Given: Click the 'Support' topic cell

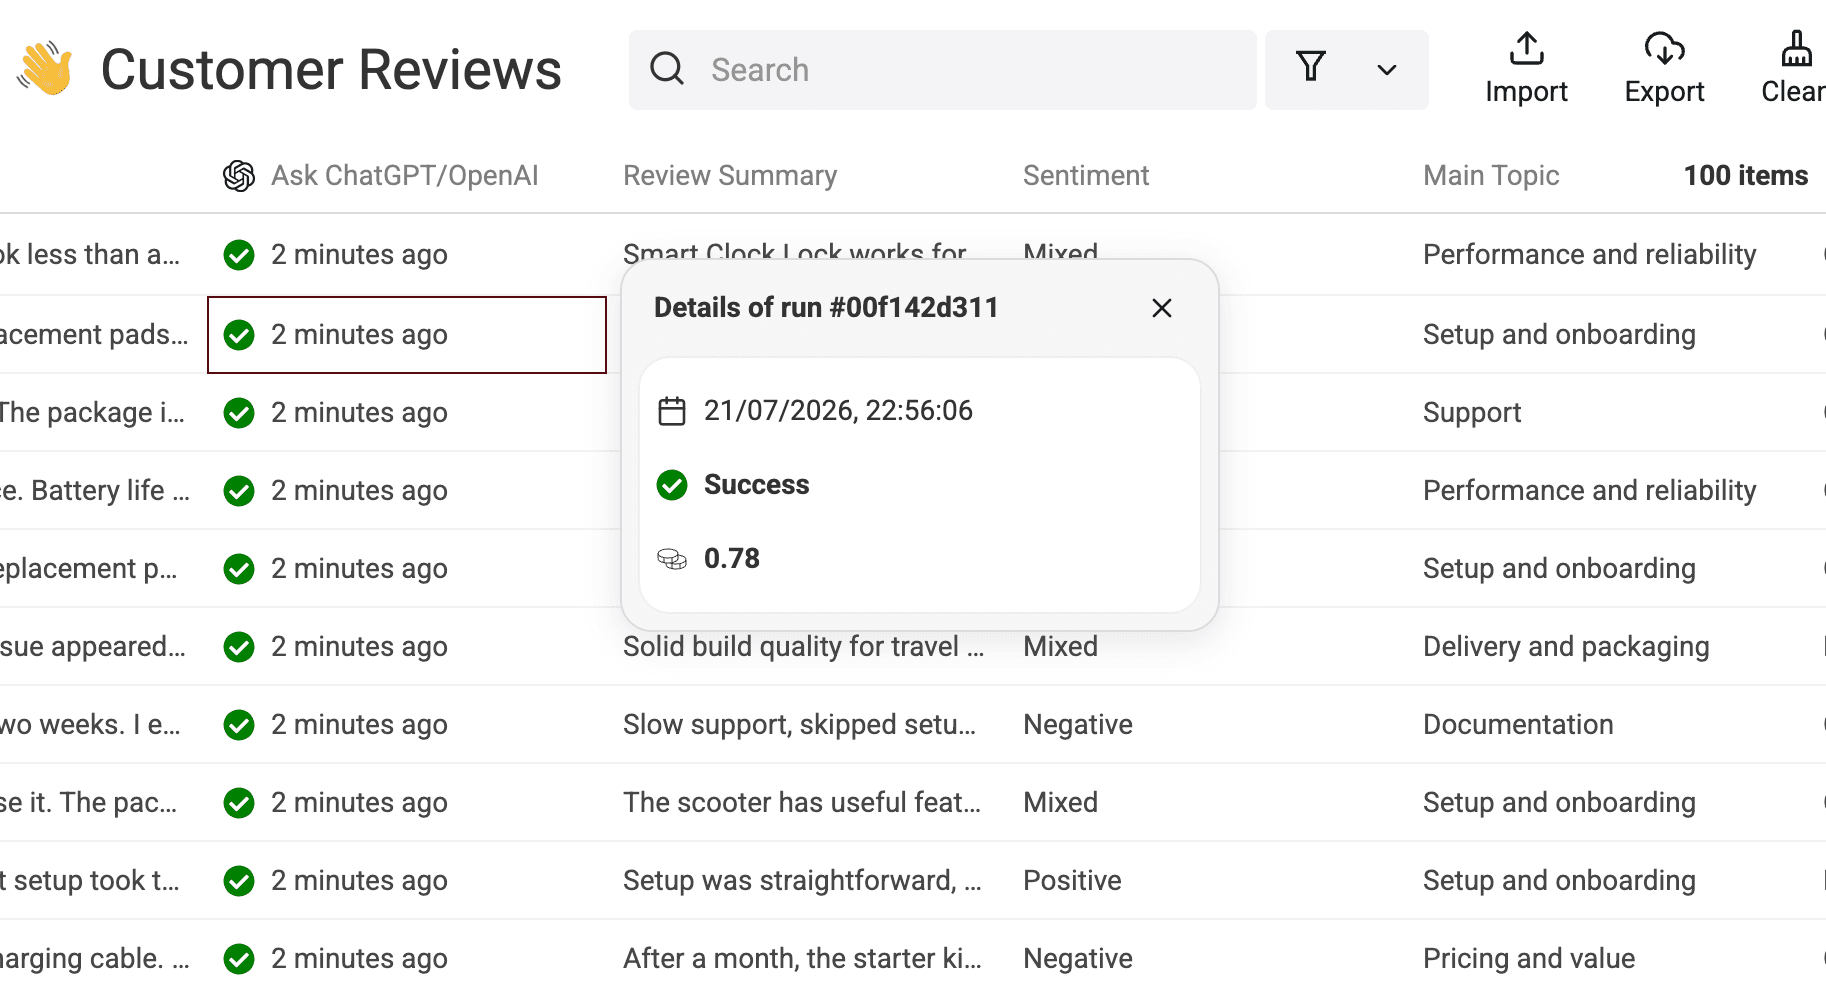Looking at the screenshot, I should click(x=1472, y=413).
